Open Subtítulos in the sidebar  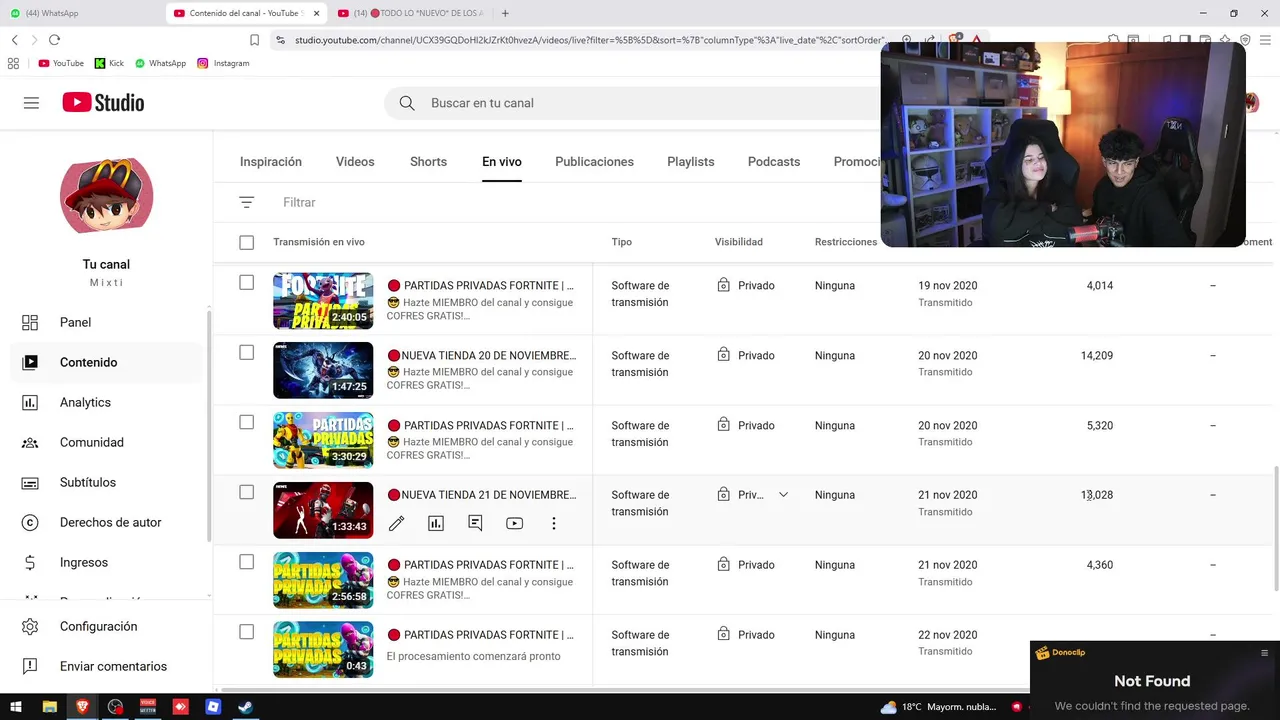106,482
